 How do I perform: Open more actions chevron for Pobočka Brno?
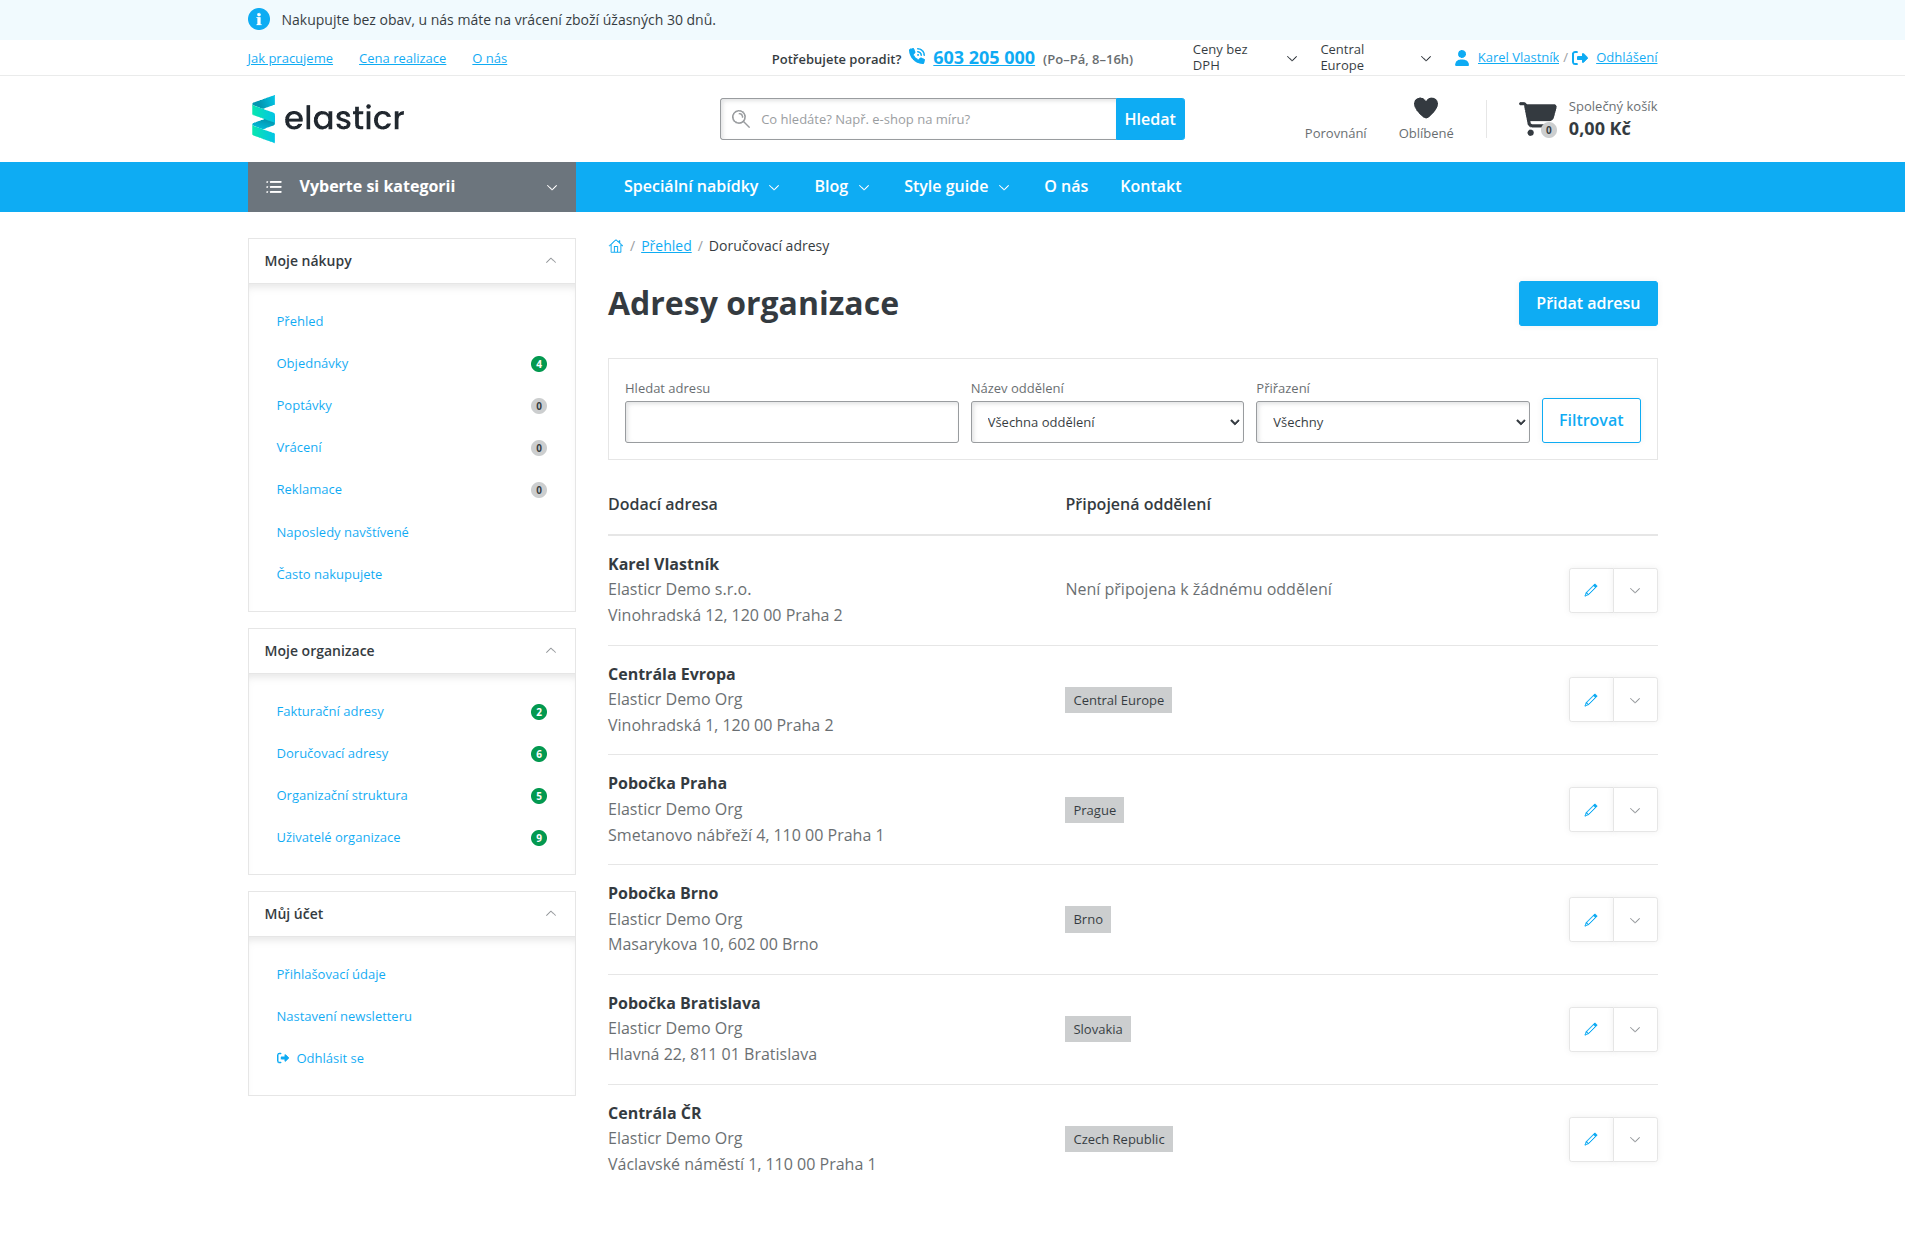tap(1635, 920)
